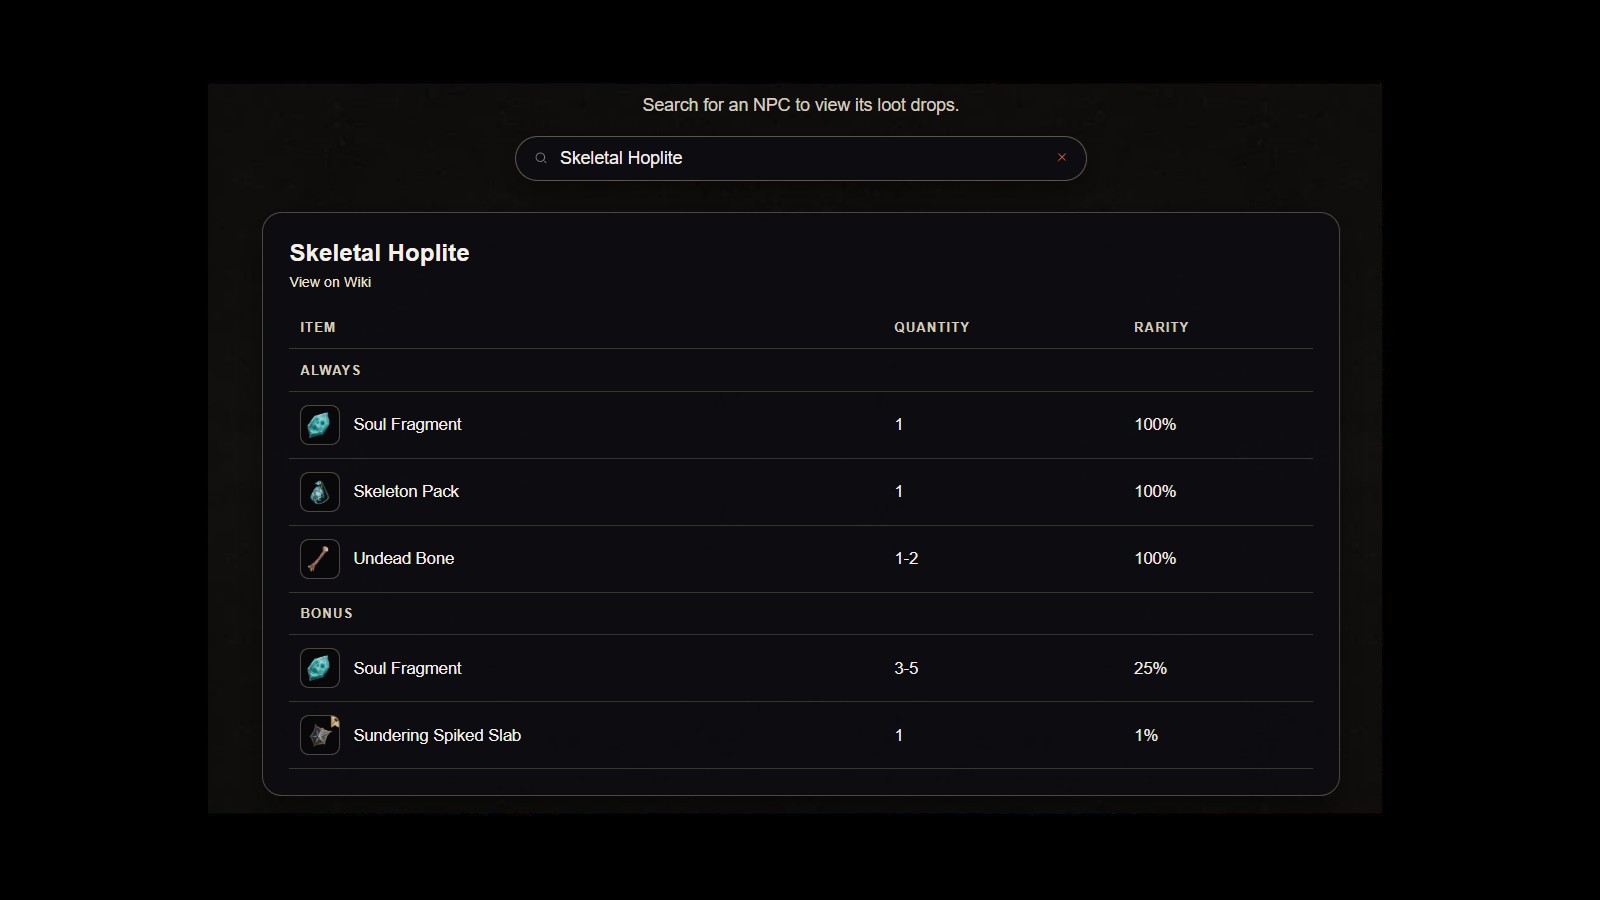Image resolution: width=1600 pixels, height=900 pixels.
Task: Select the Skeleton Pack item name
Action: point(406,492)
